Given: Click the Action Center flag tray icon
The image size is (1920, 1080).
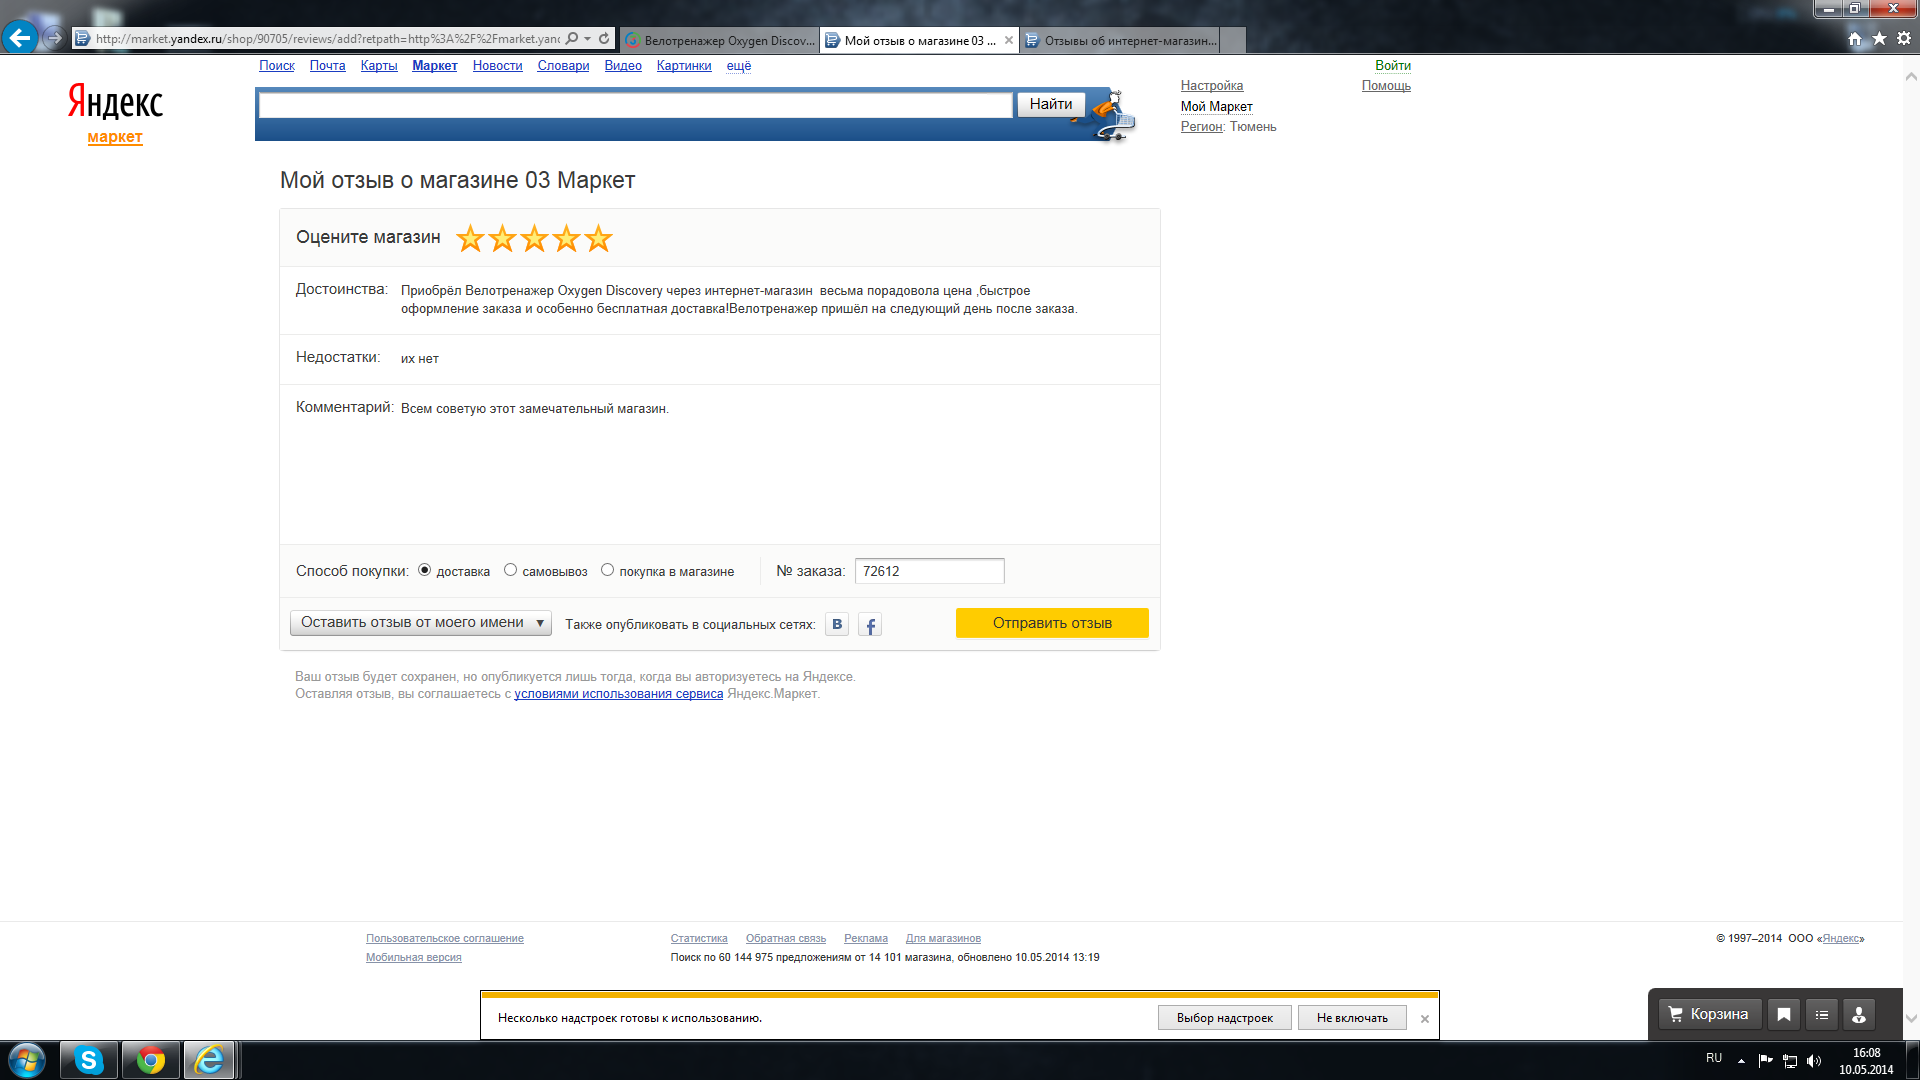Looking at the screenshot, I should pos(1765,1061).
